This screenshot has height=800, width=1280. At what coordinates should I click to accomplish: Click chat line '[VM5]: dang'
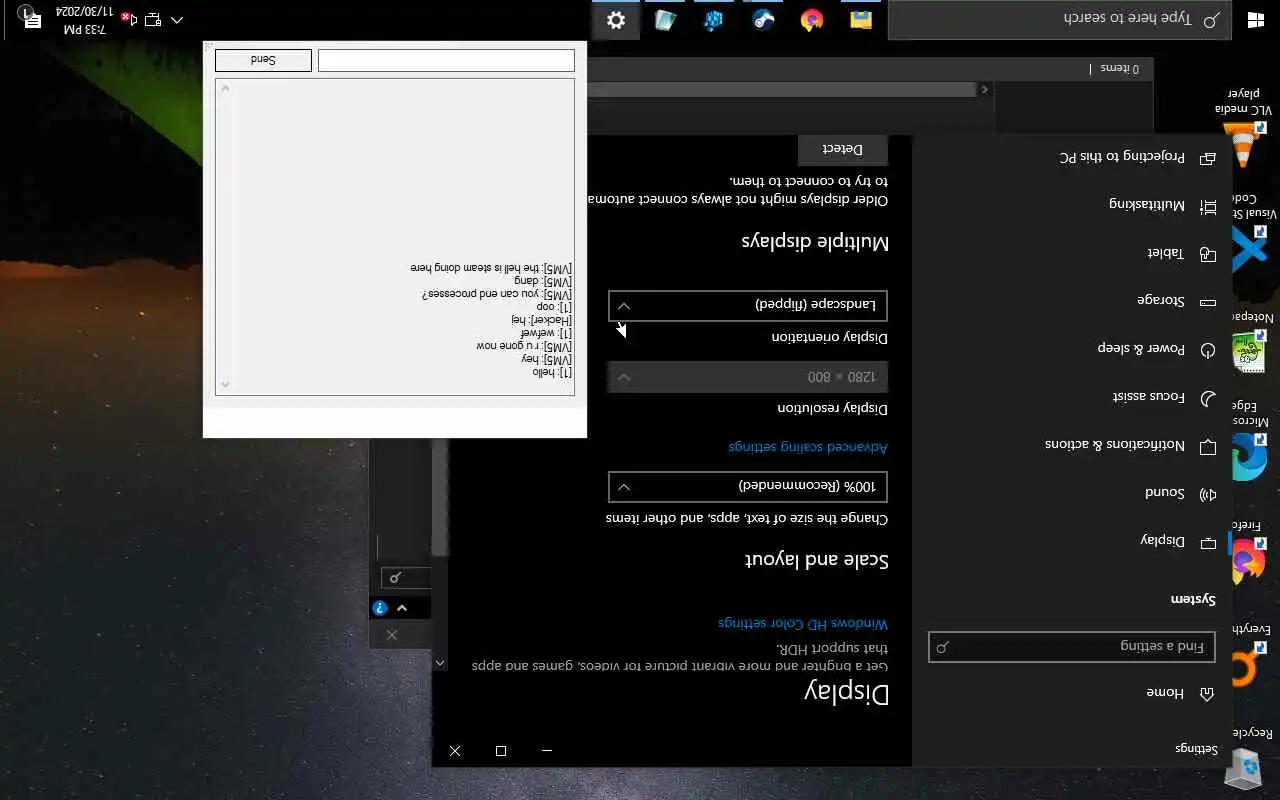543,281
